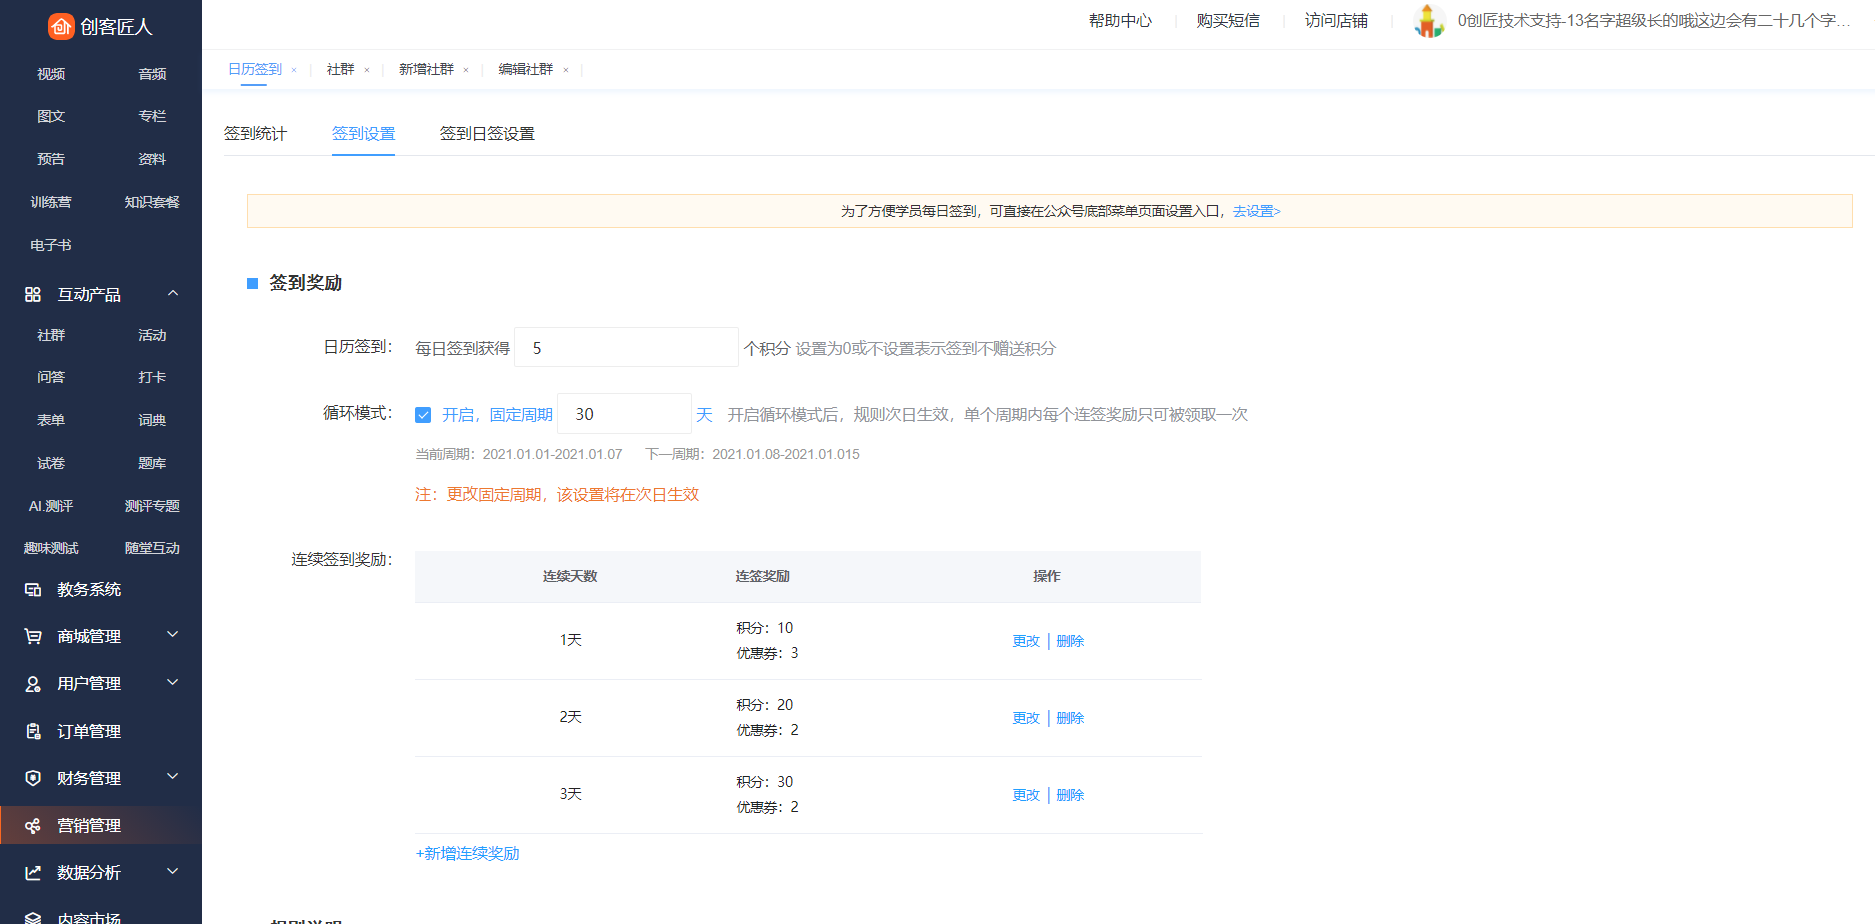The width and height of the screenshot is (1875, 924).
Task: Open 教务系统 via its sidebar icon
Action: tap(33, 590)
